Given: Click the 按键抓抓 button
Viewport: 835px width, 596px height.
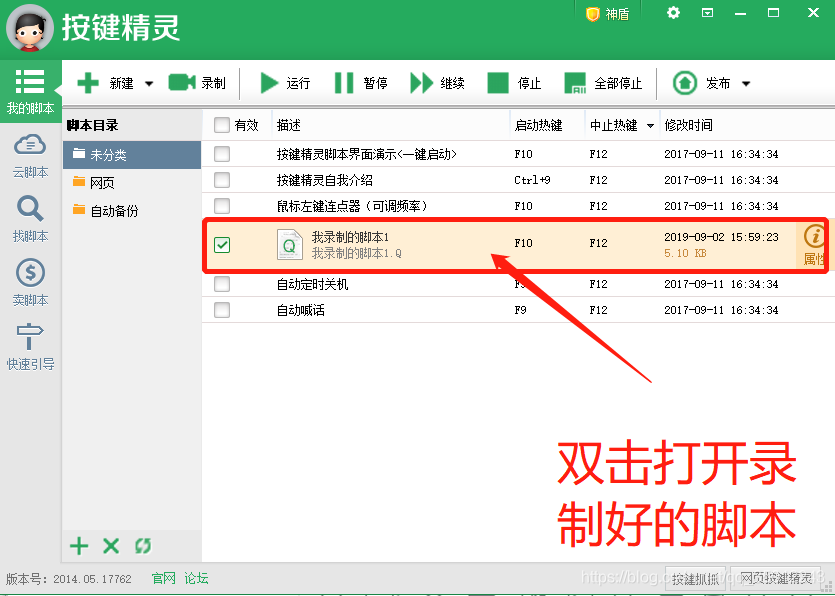Looking at the screenshot, I should (x=697, y=578).
